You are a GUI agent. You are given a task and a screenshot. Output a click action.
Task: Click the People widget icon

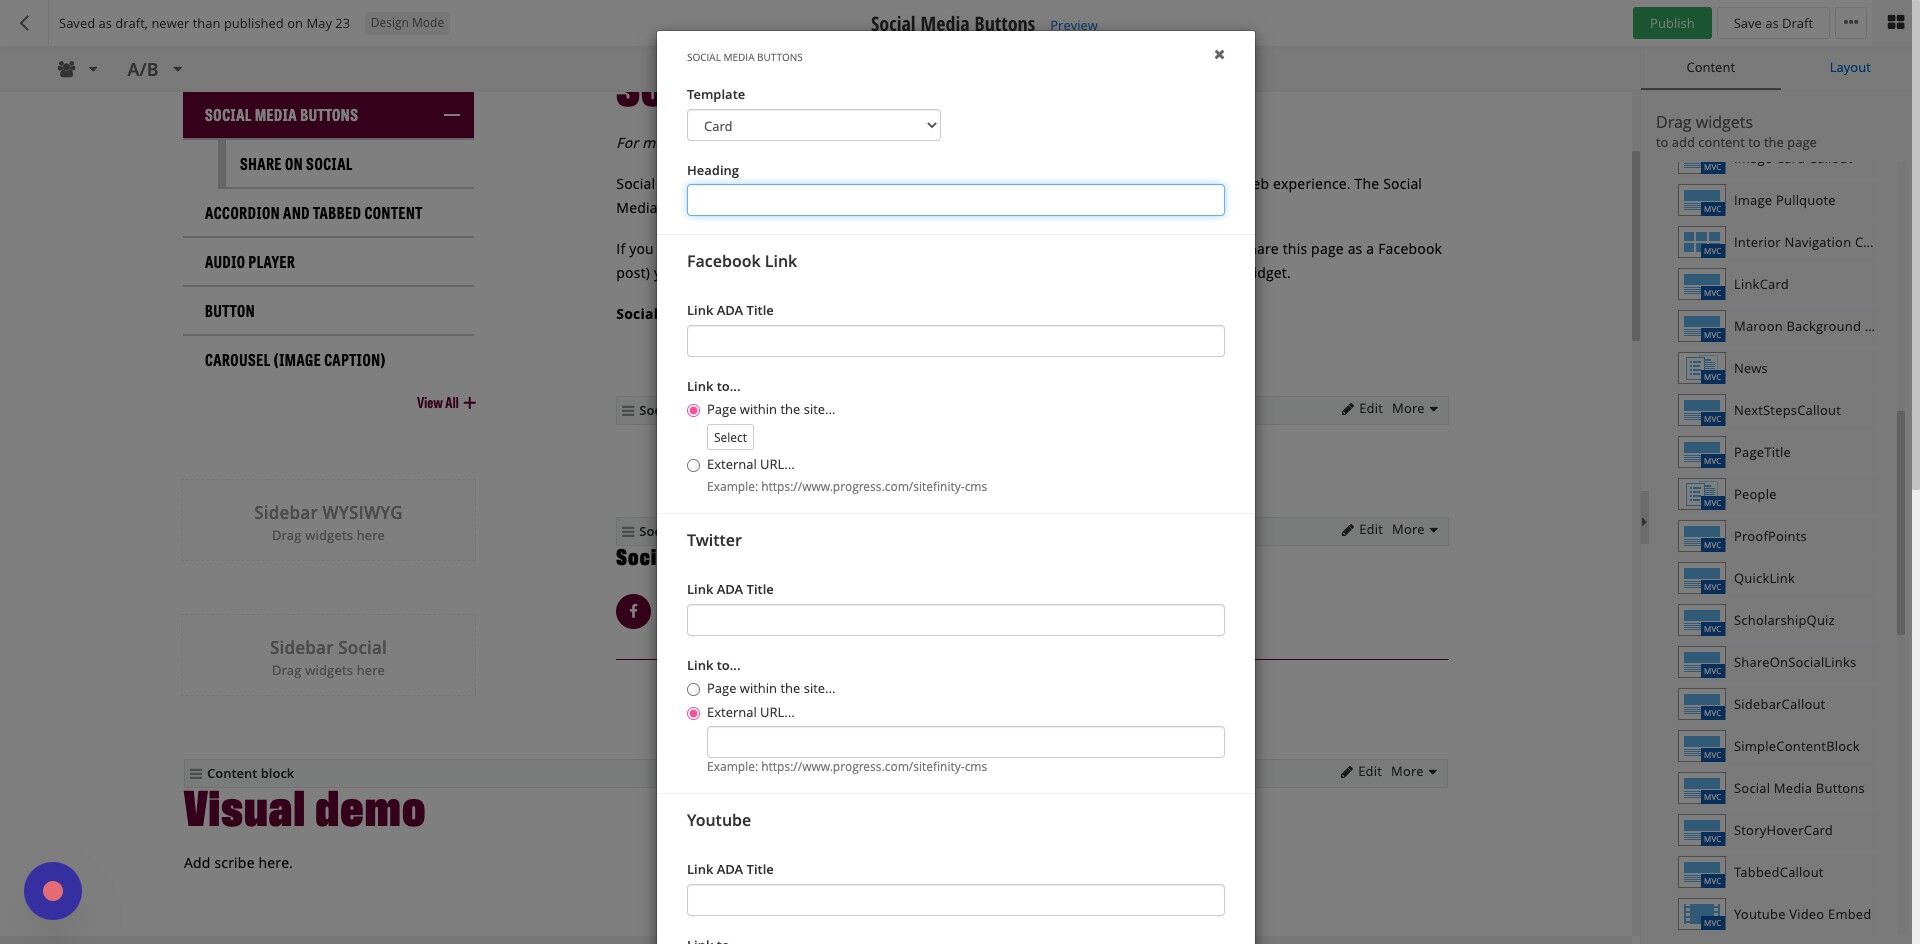coord(1702,494)
